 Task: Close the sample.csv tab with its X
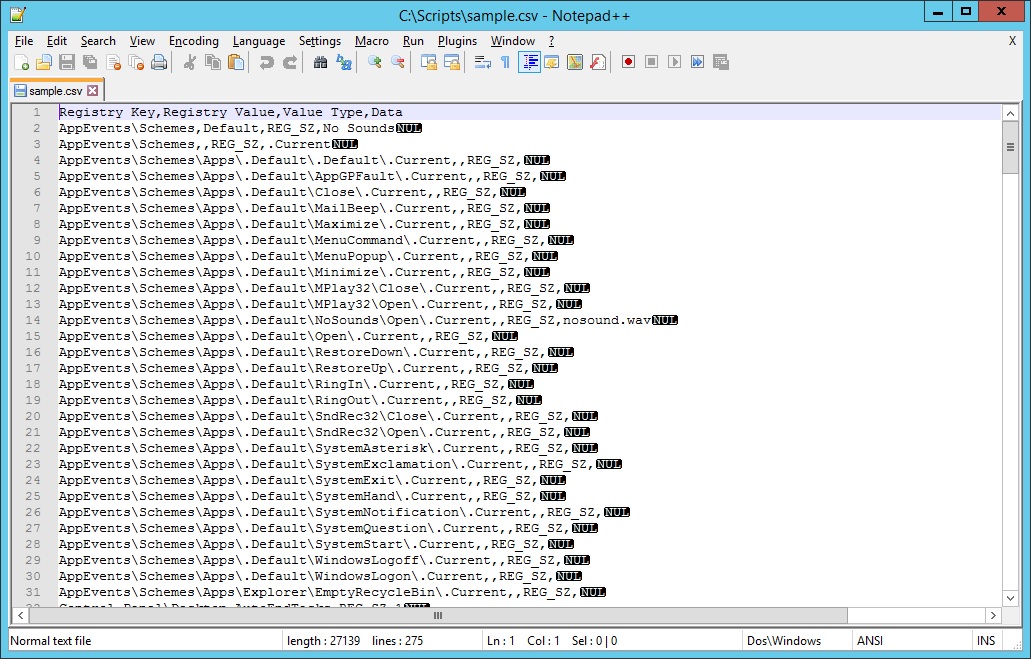pos(93,91)
